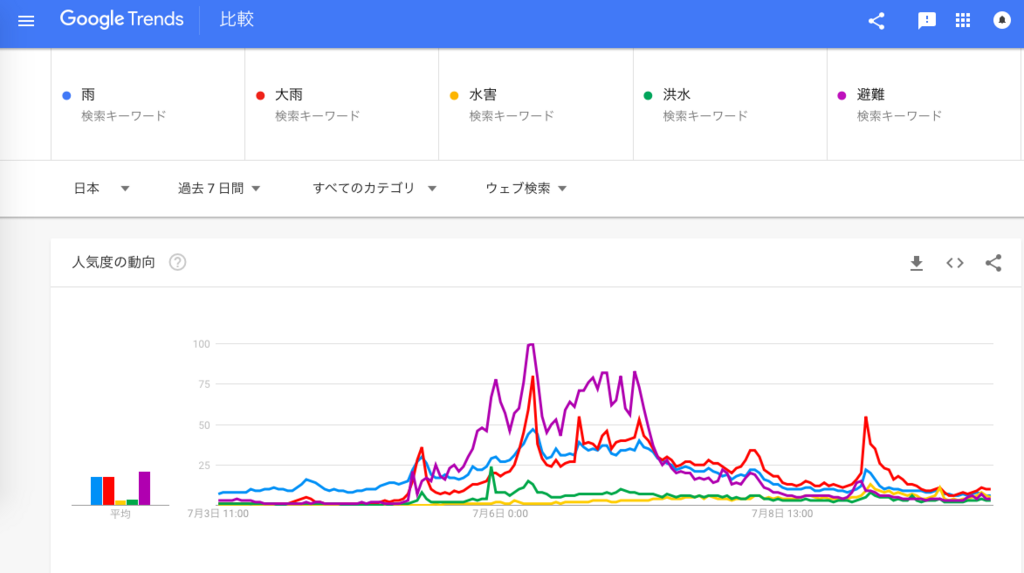Viewport: 1024px width, 573px height.
Task: Open the help icon beside 人気度の動向
Action: click(178, 262)
